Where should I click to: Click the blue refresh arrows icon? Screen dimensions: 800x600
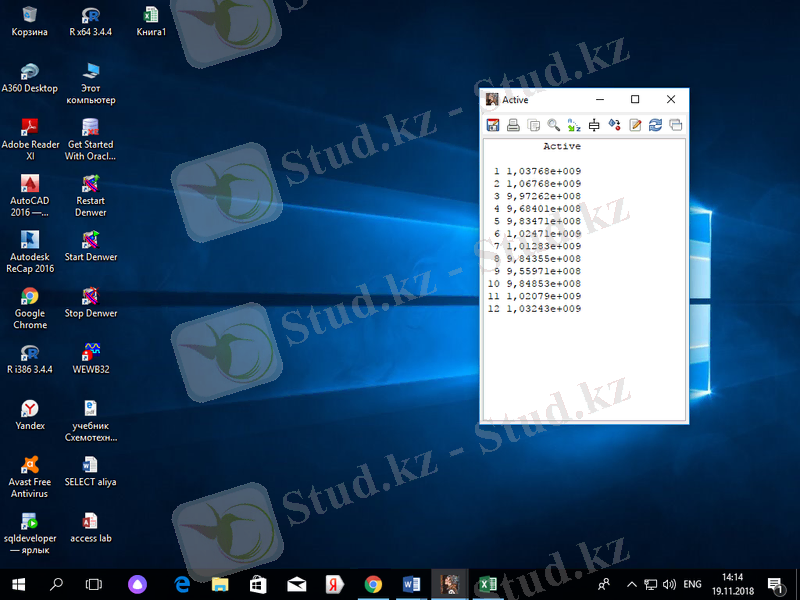655,125
